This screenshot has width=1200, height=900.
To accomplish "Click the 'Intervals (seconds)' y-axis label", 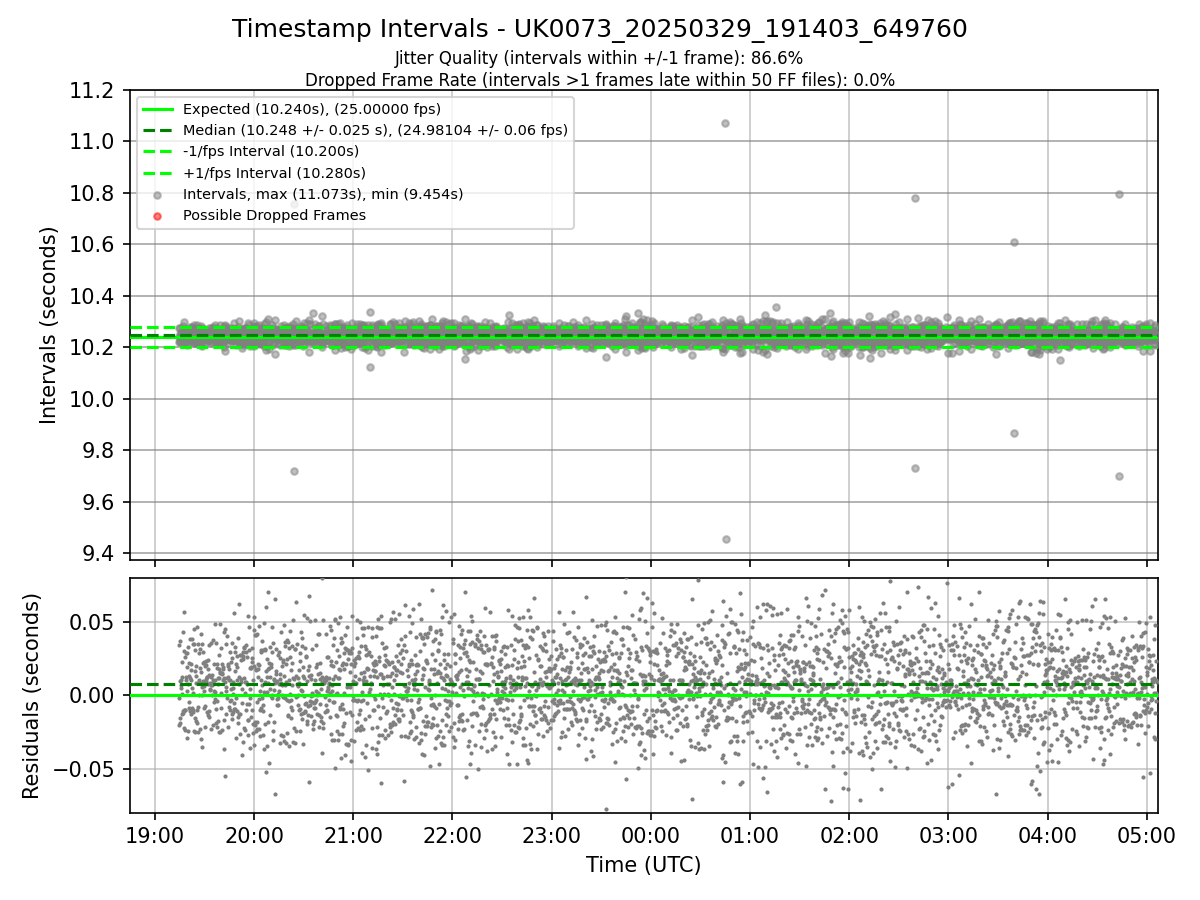I will (x=49, y=325).
